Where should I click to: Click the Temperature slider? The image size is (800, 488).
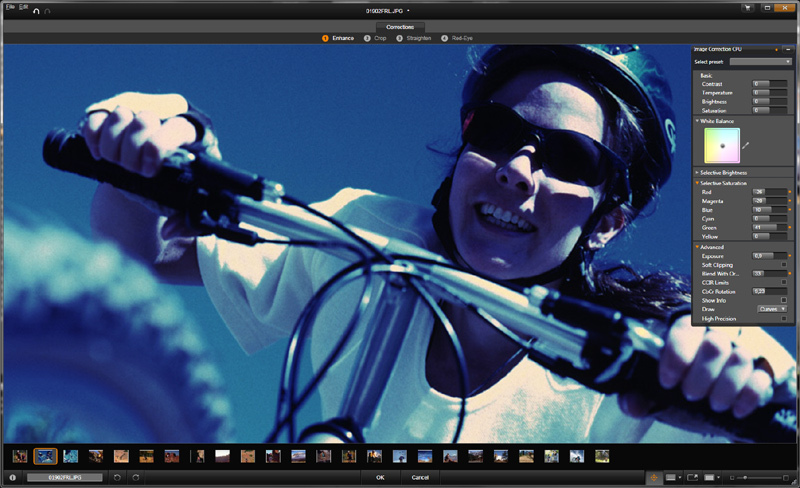tap(770, 92)
